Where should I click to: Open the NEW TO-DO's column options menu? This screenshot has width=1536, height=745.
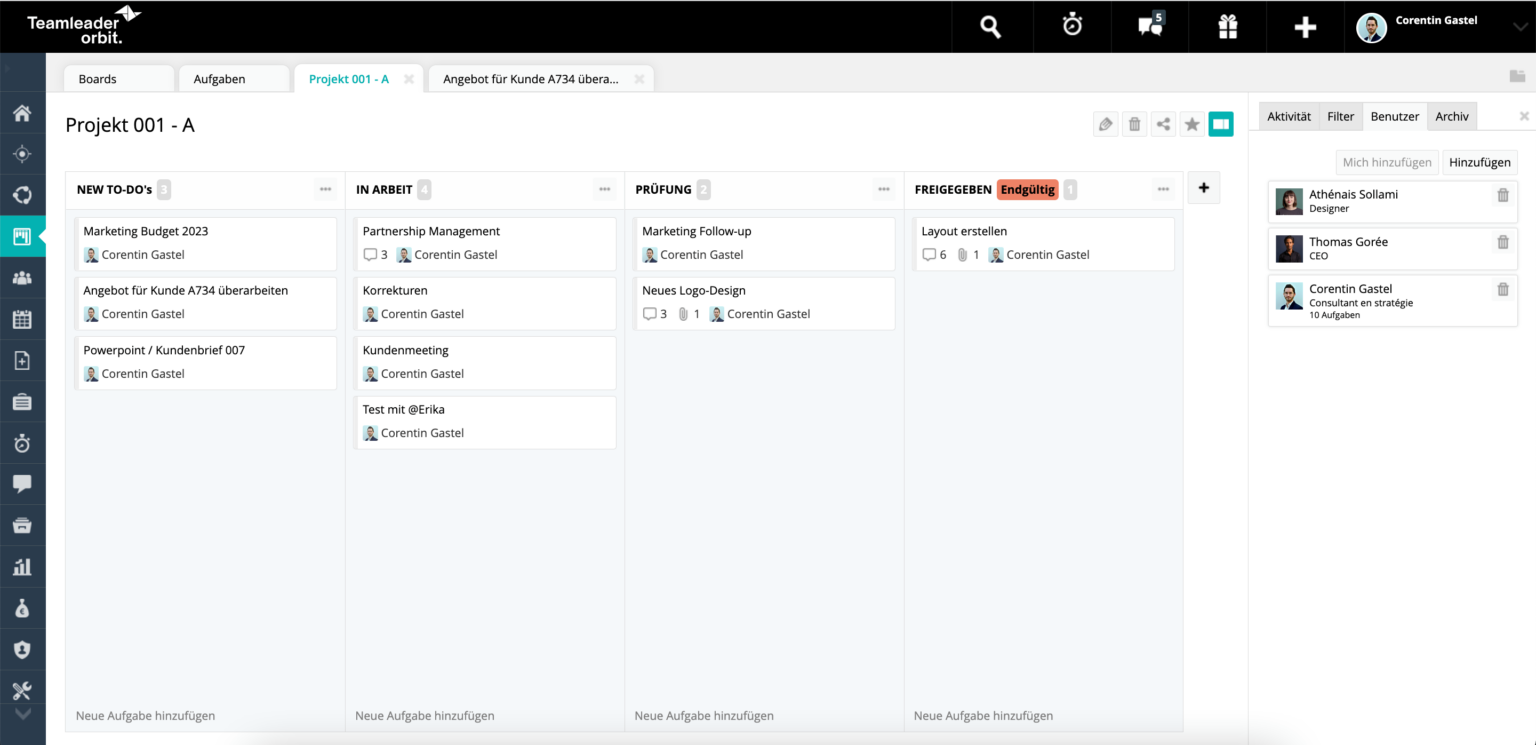(x=324, y=188)
